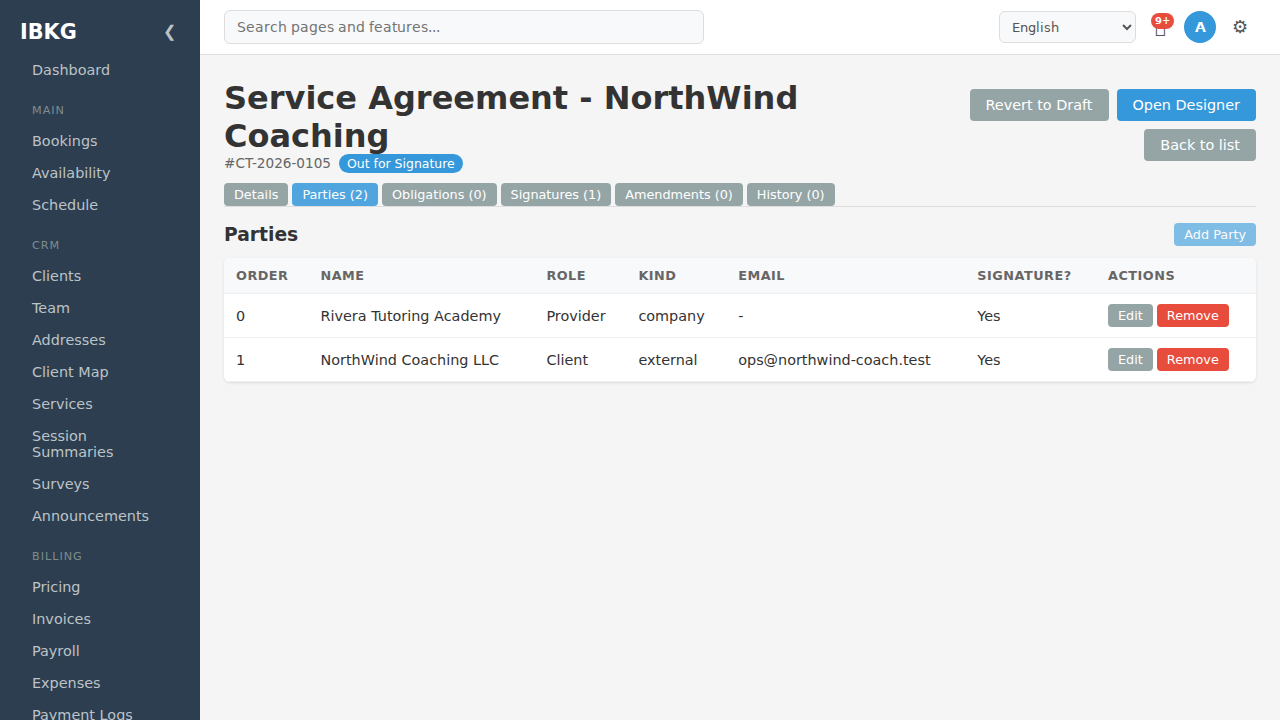The height and width of the screenshot is (720, 1280).
Task: Open Payroll page
Action: coord(56,651)
